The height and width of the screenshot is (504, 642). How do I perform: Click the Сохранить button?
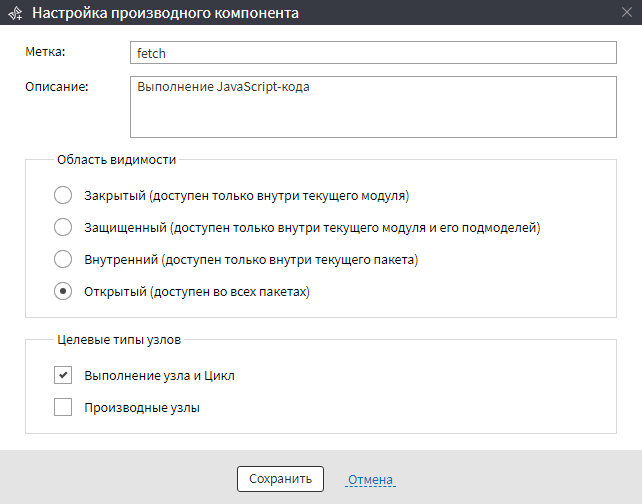coord(280,479)
